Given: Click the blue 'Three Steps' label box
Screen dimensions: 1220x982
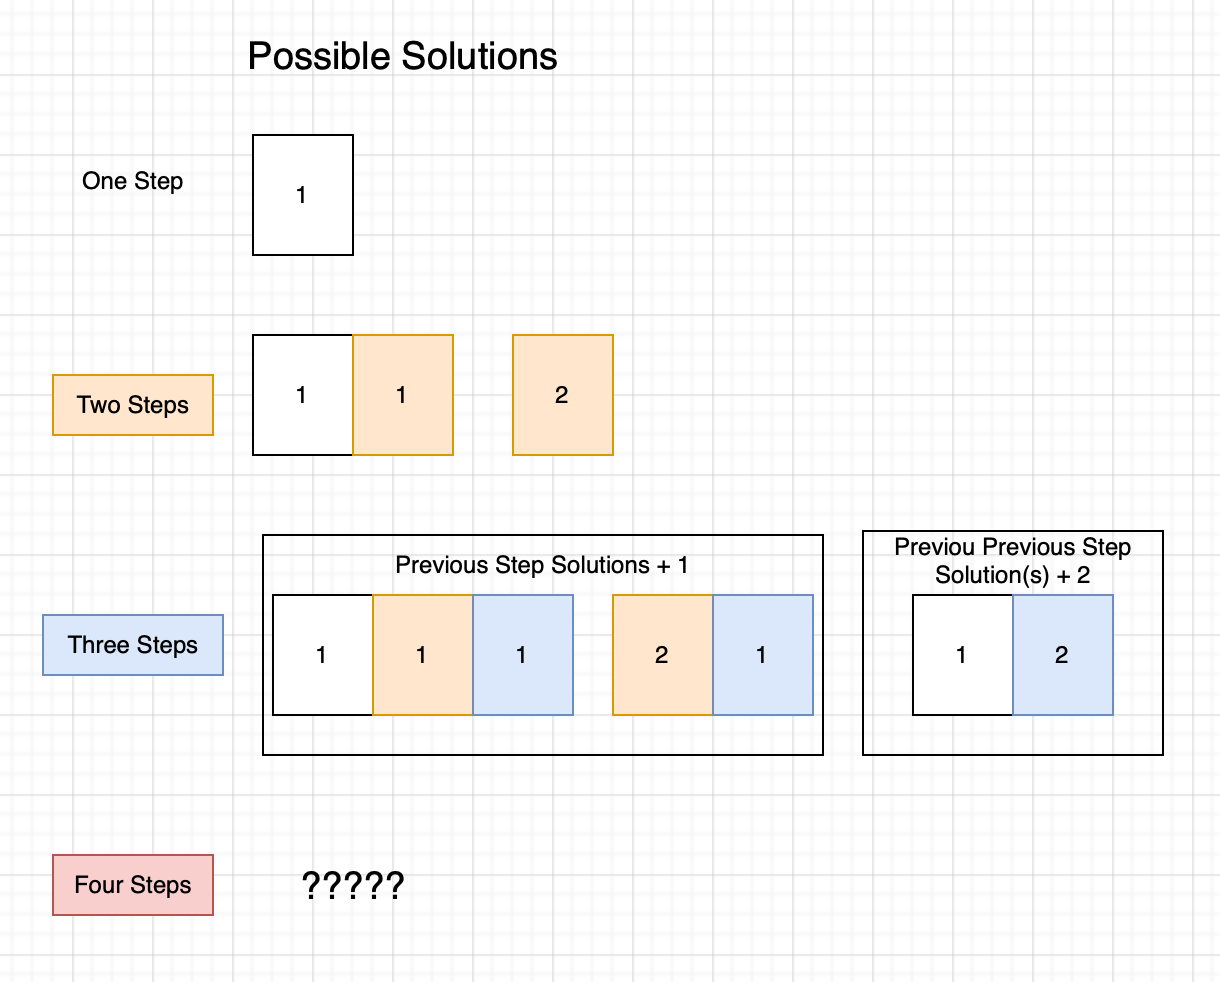Looking at the screenshot, I should [133, 645].
